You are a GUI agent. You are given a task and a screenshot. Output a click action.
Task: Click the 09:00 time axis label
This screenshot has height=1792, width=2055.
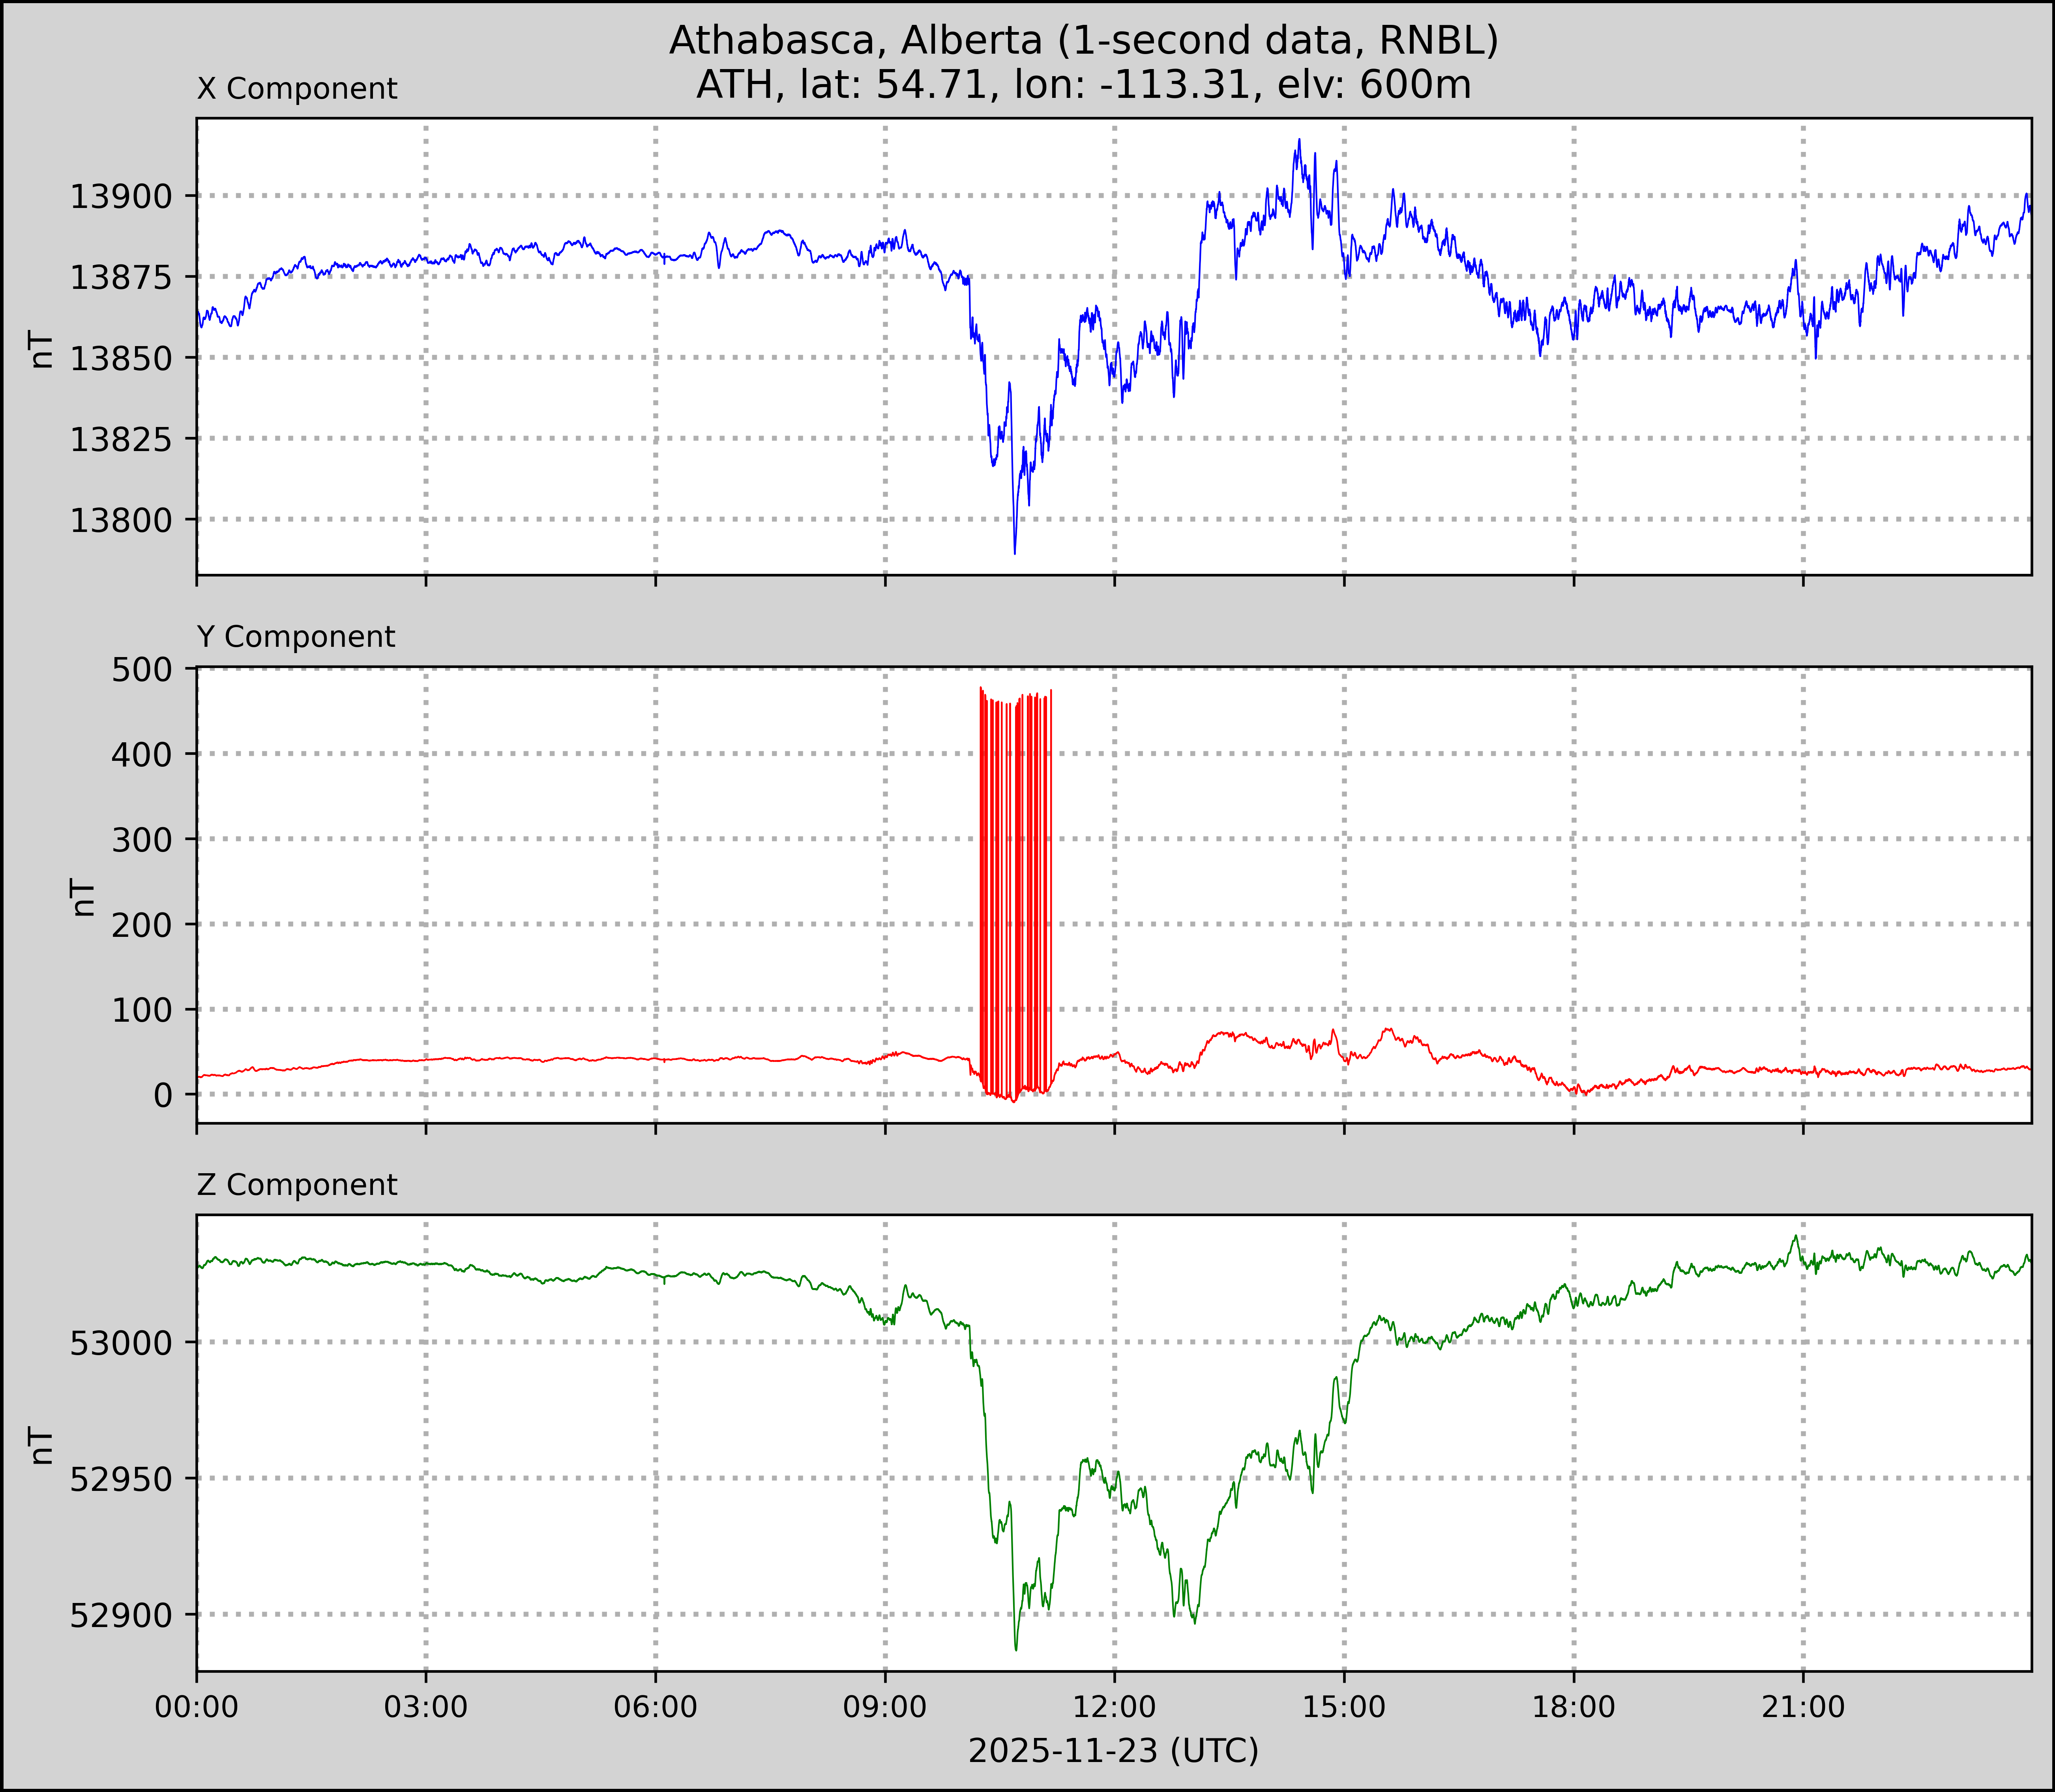tap(885, 1706)
